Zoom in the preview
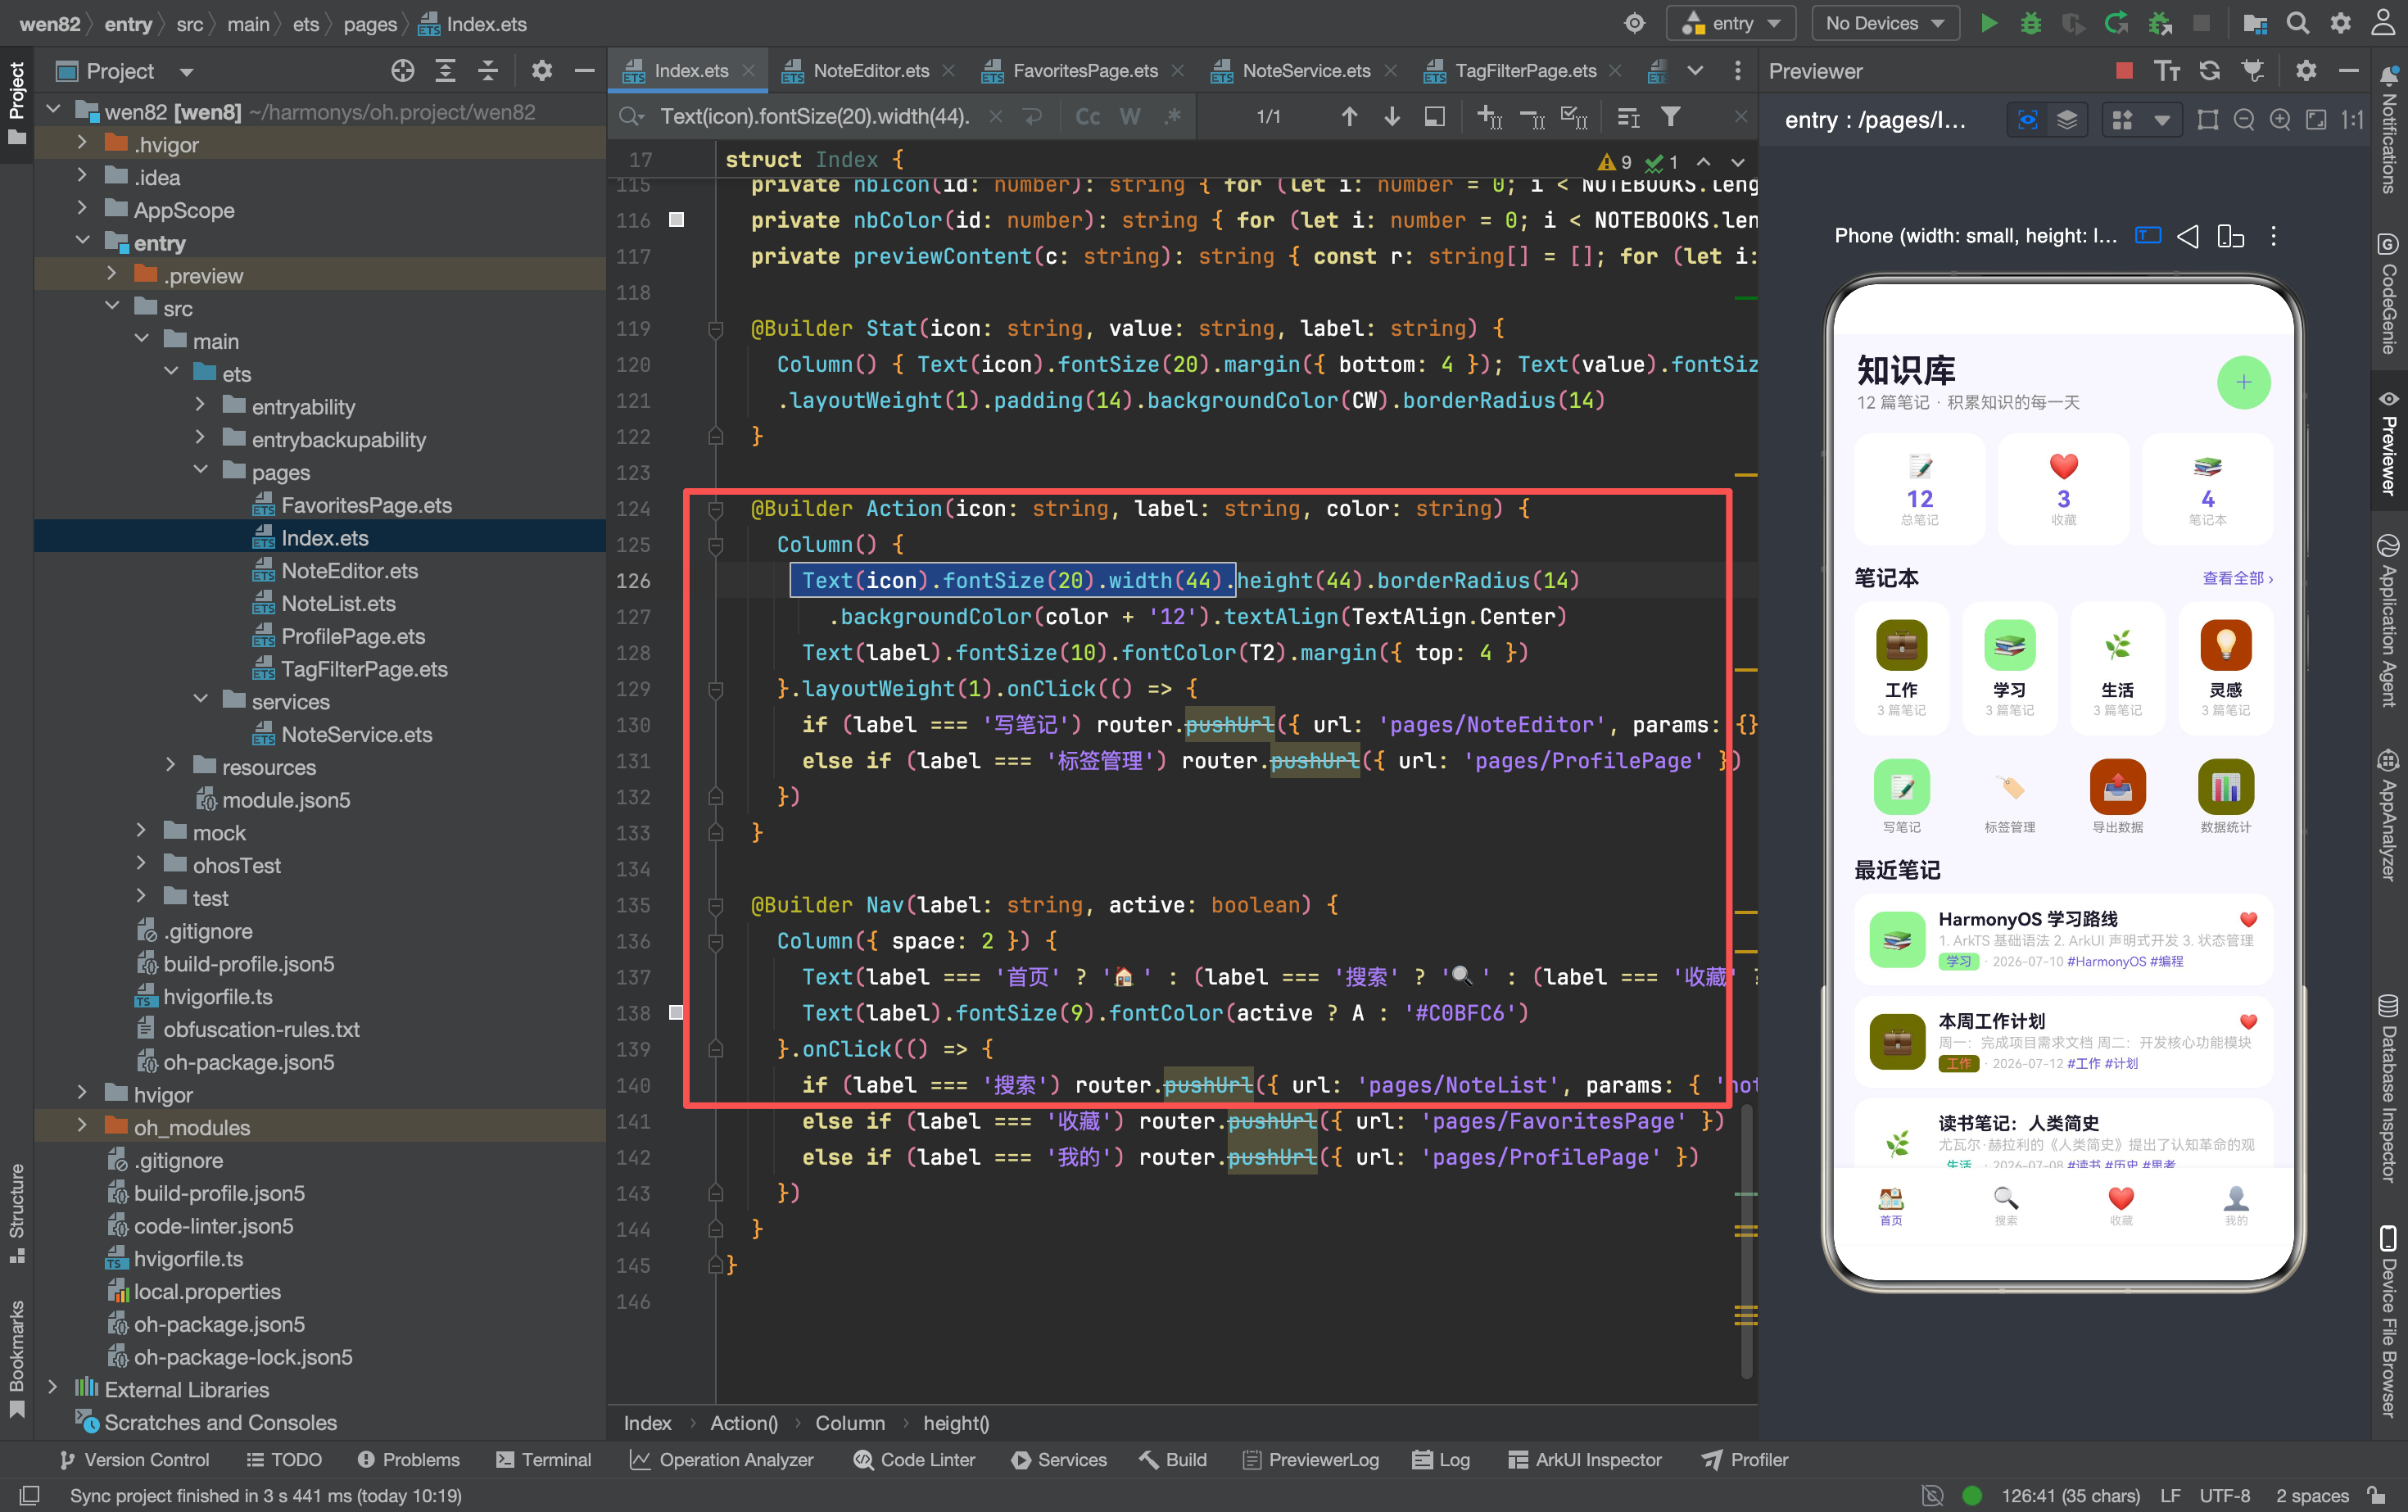 (x=2280, y=120)
